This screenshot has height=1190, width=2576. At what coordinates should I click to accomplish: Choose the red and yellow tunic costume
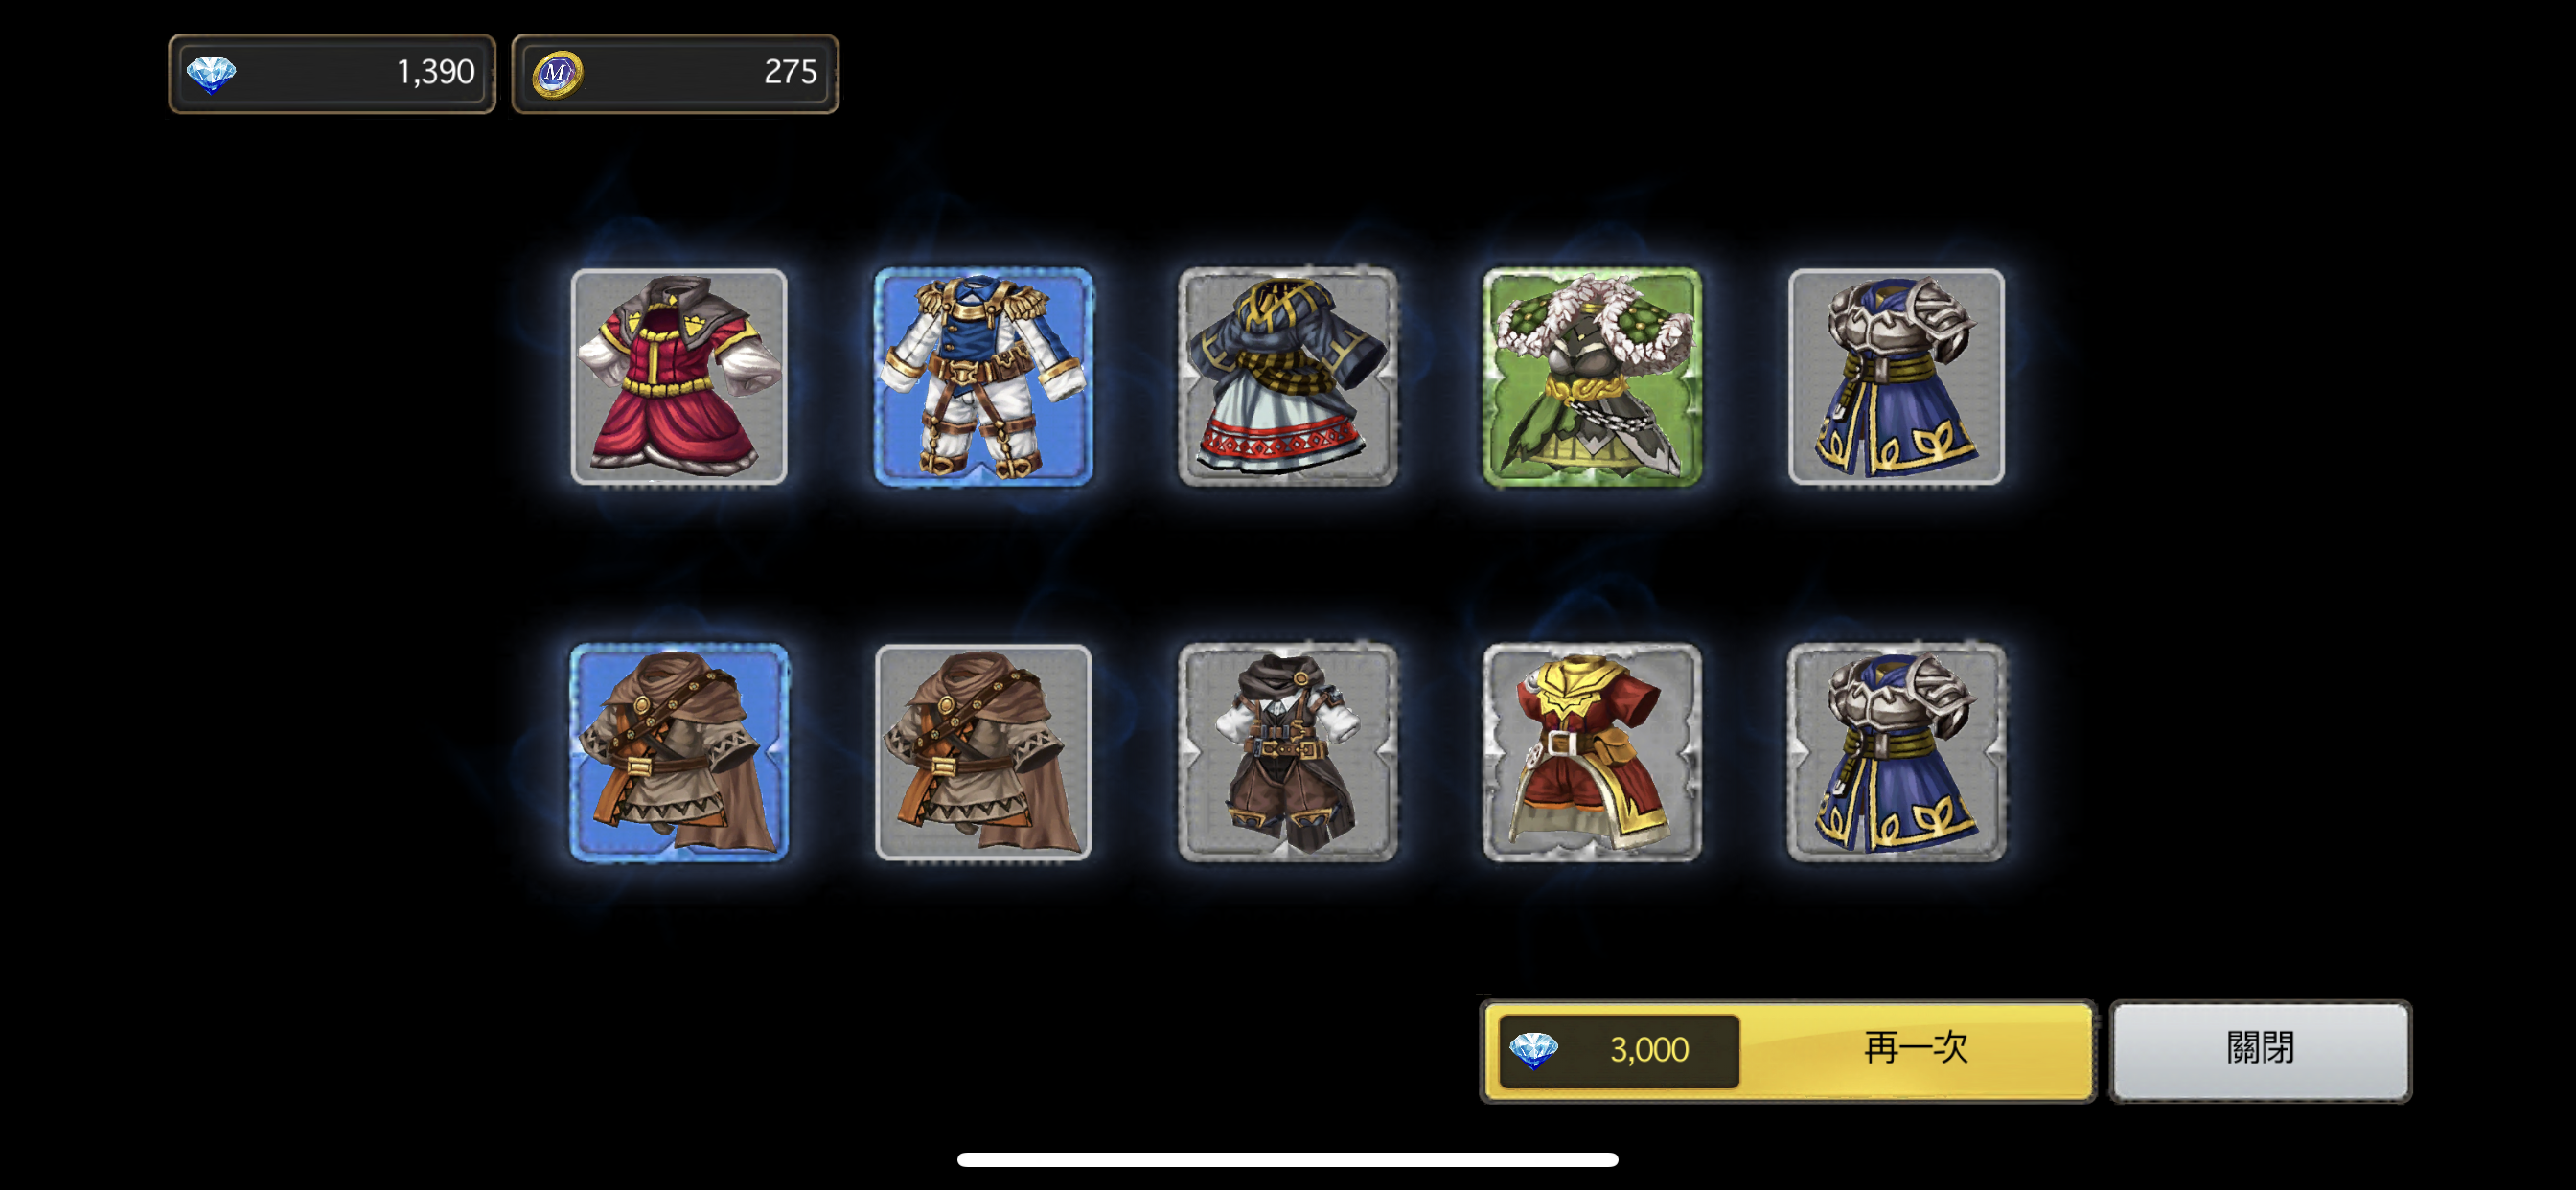coord(1592,753)
